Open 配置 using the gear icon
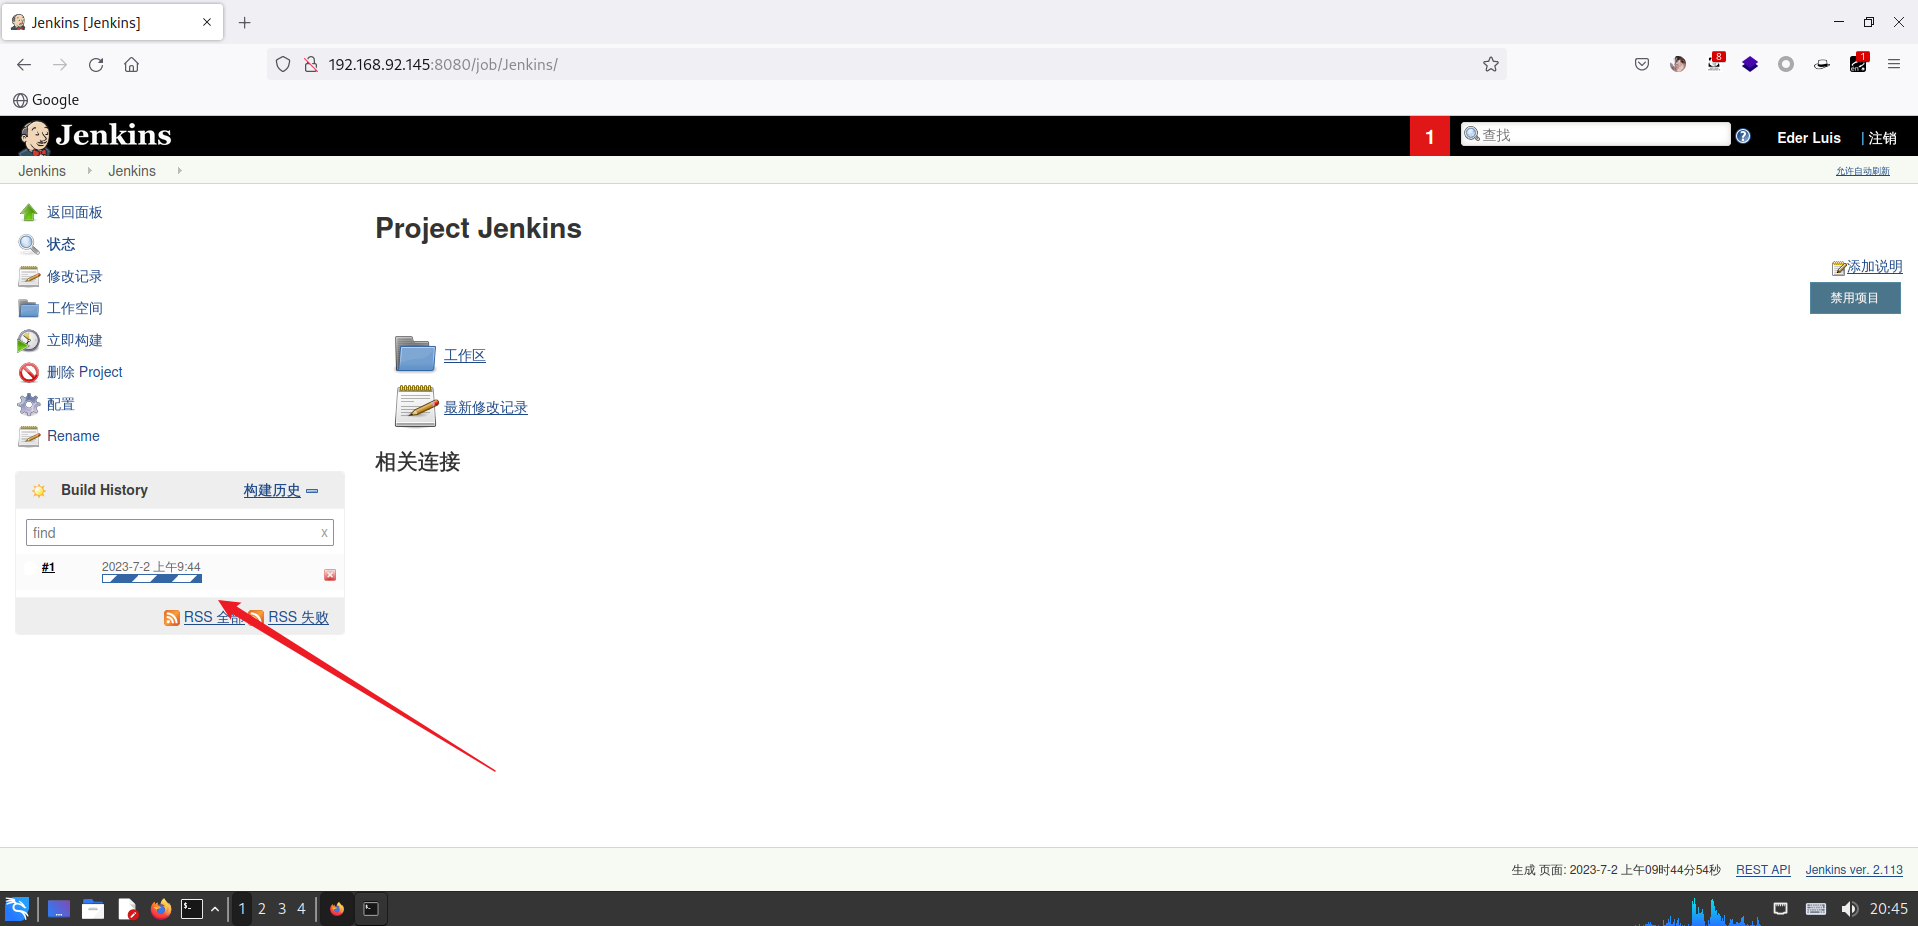Screen dimensions: 1918x926 tap(29, 405)
